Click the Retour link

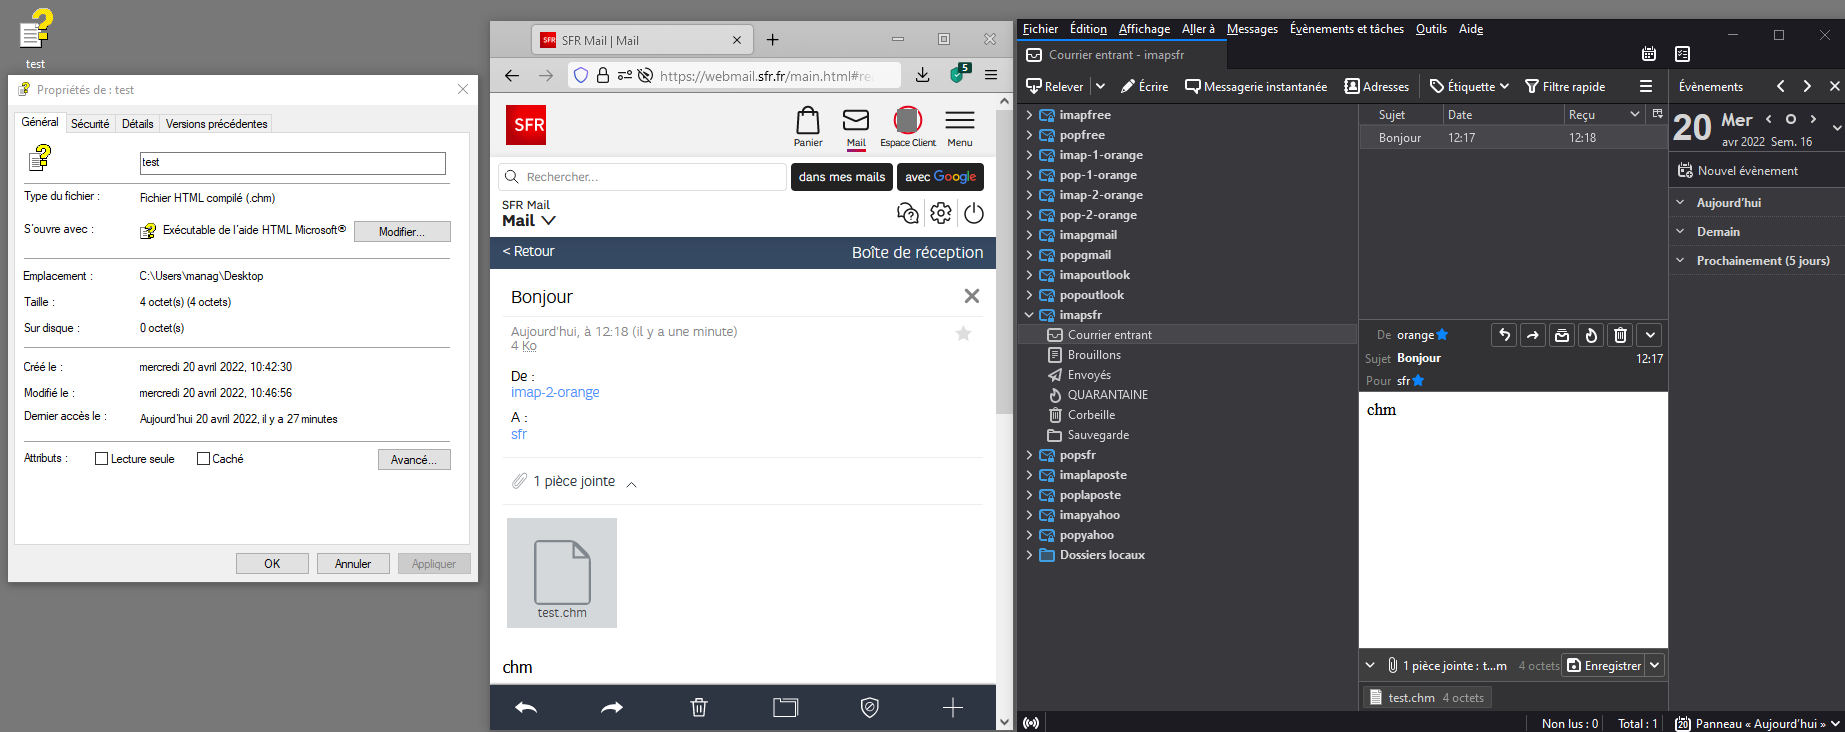point(528,251)
